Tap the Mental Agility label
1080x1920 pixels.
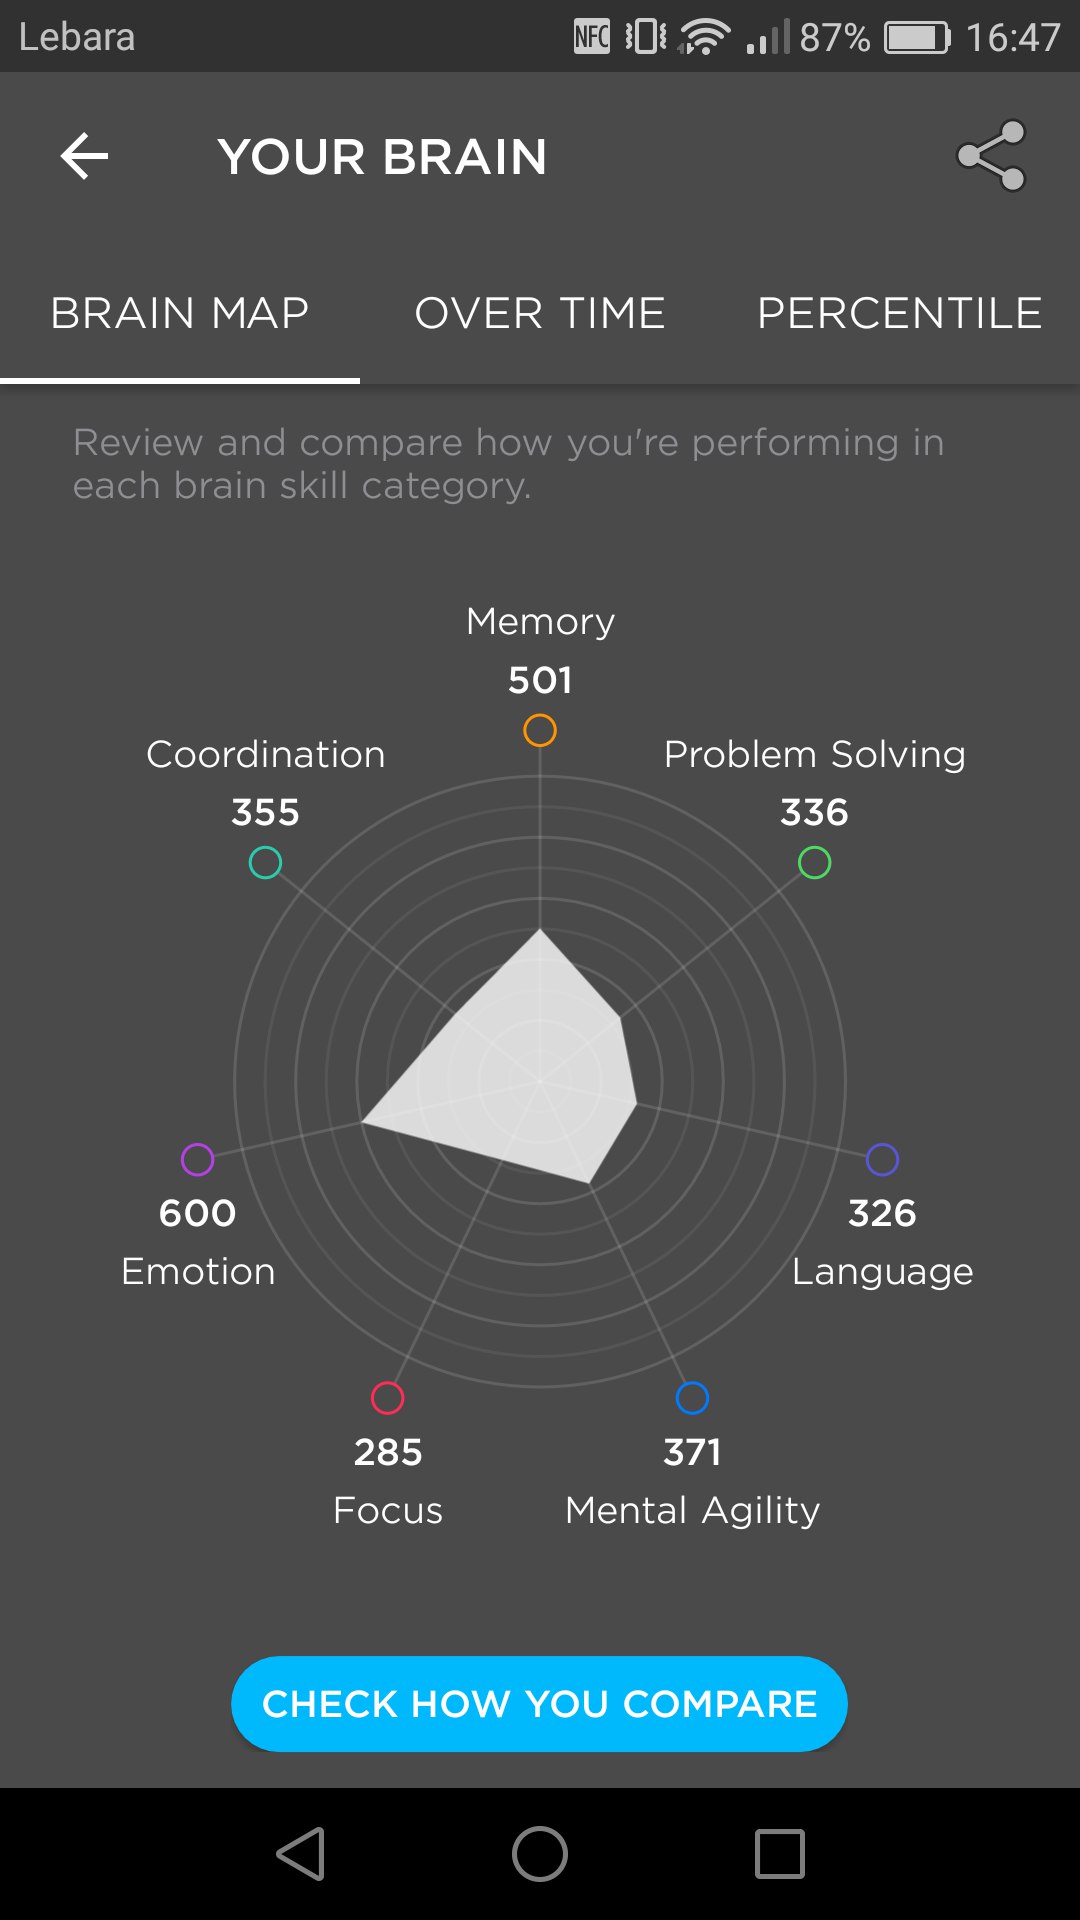point(692,1510)
